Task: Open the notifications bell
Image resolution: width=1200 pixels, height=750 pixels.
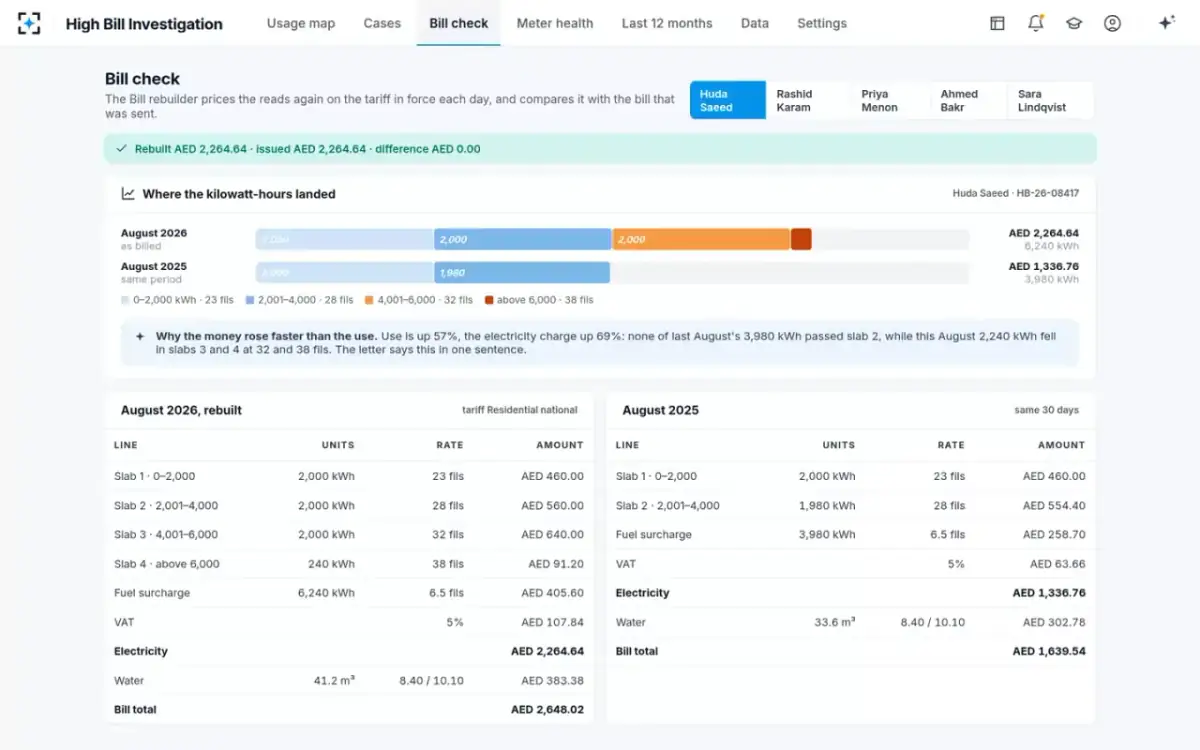Action: [x=1036, y=23]
